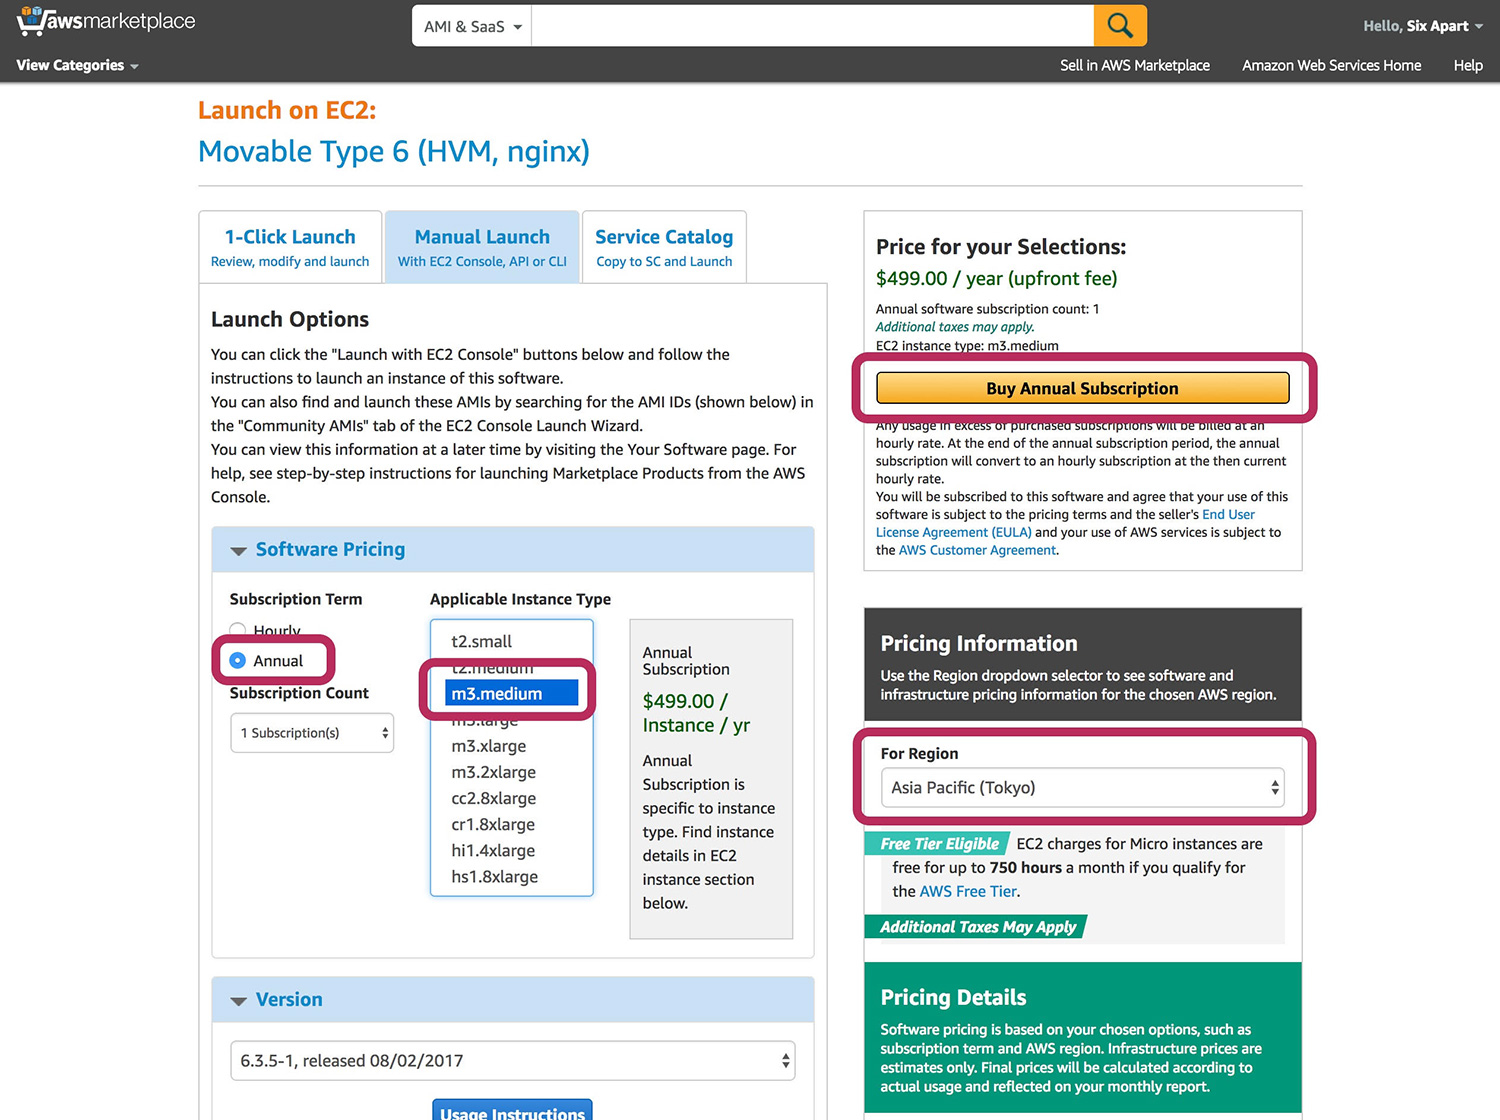Click the Free Tier Eligible badge
The height and width of the screenshot is (1120, 1500).
[x=939, y=844]
